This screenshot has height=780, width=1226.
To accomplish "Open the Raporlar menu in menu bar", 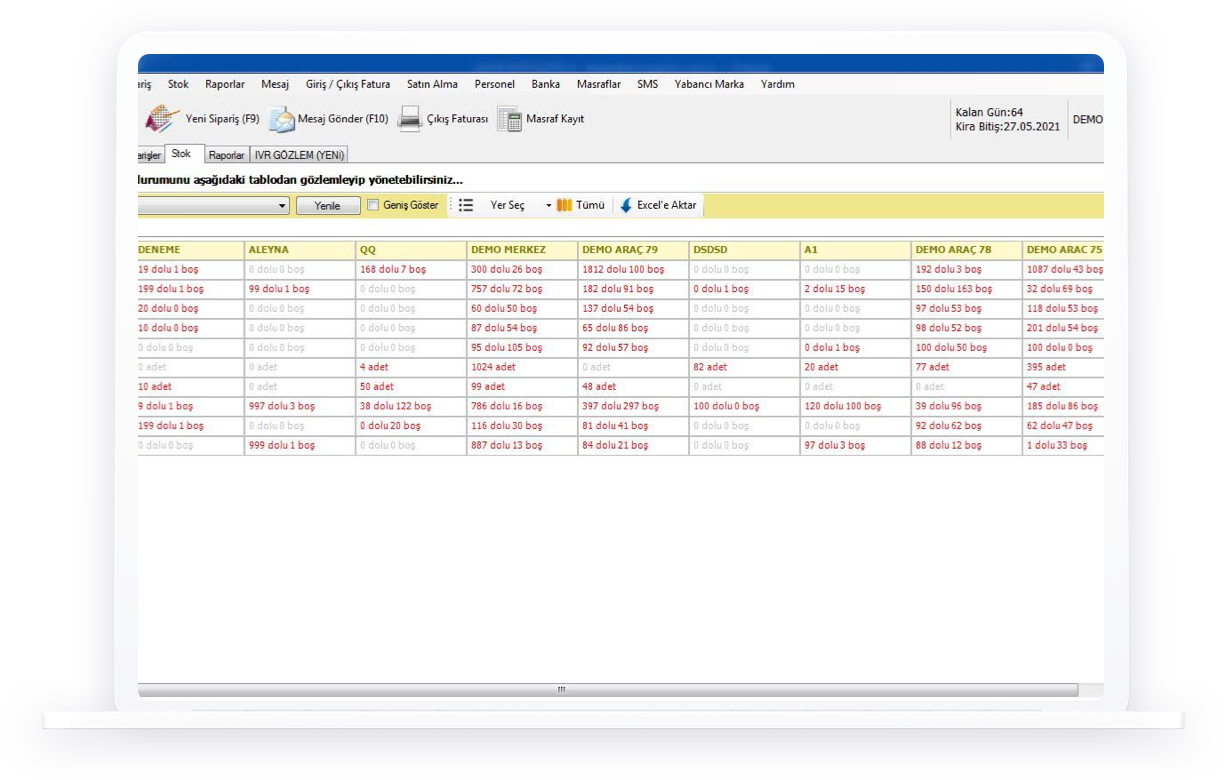I will [225, 84].
